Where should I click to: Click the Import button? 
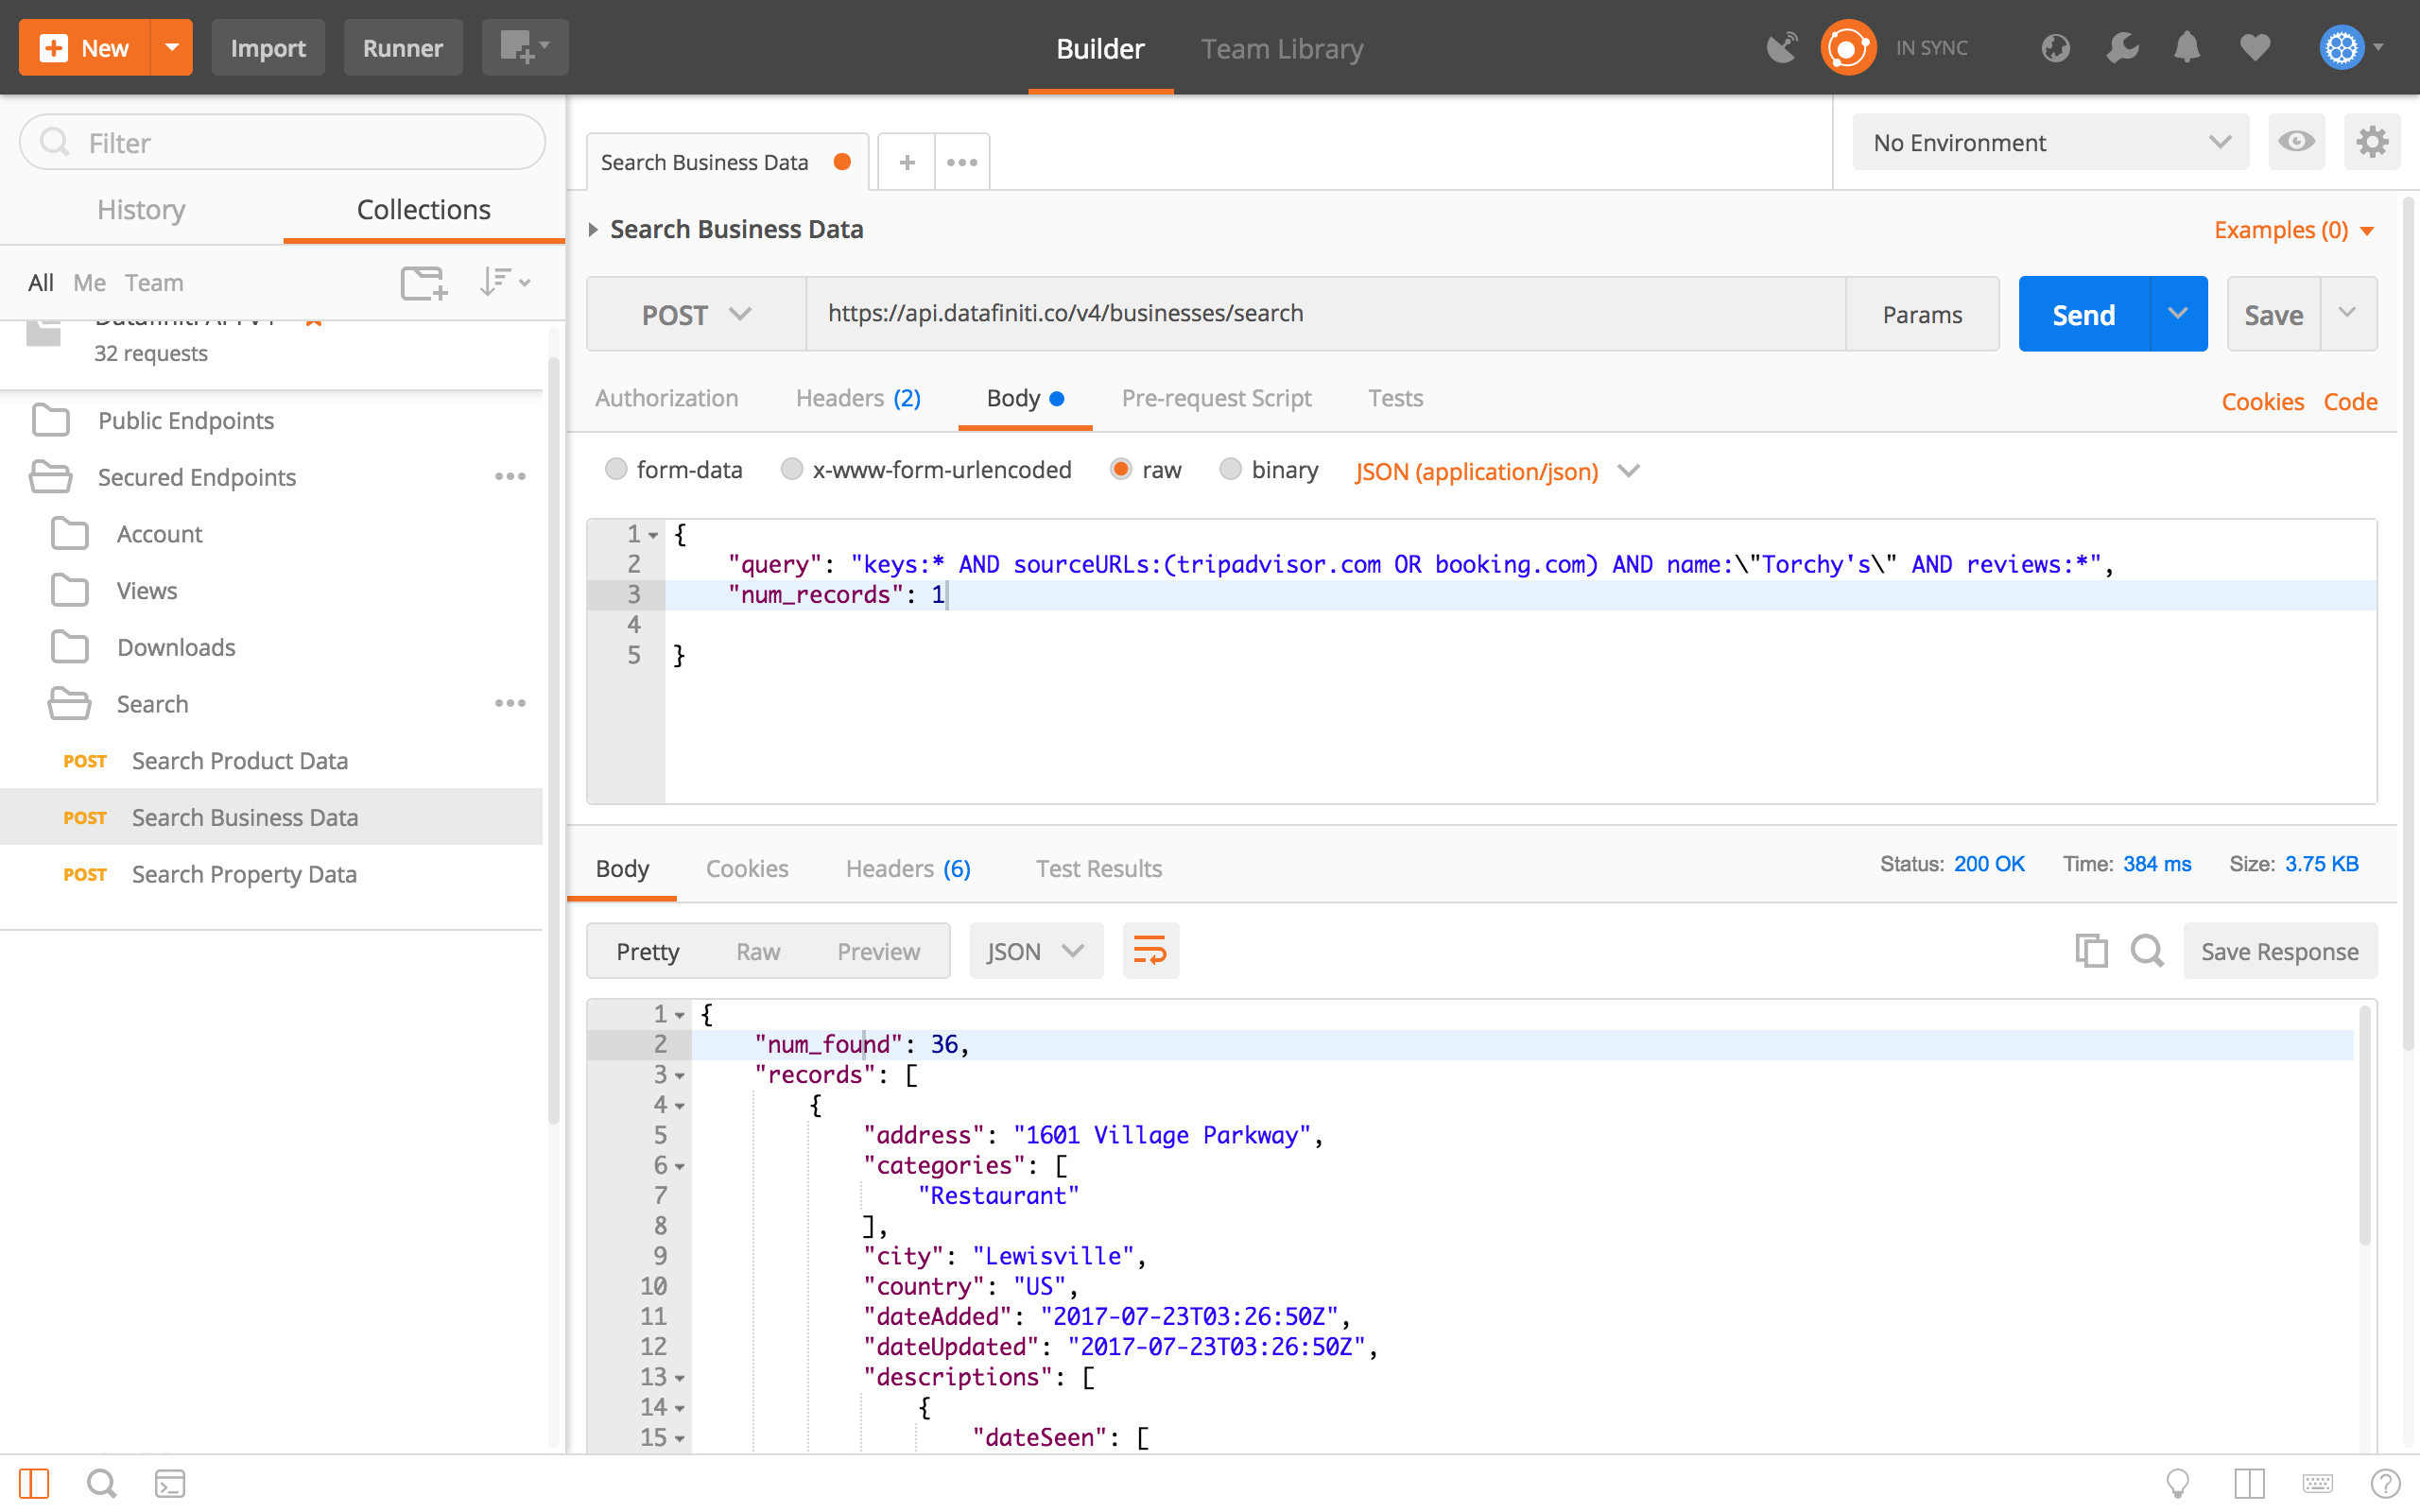(x=267, y=47)
